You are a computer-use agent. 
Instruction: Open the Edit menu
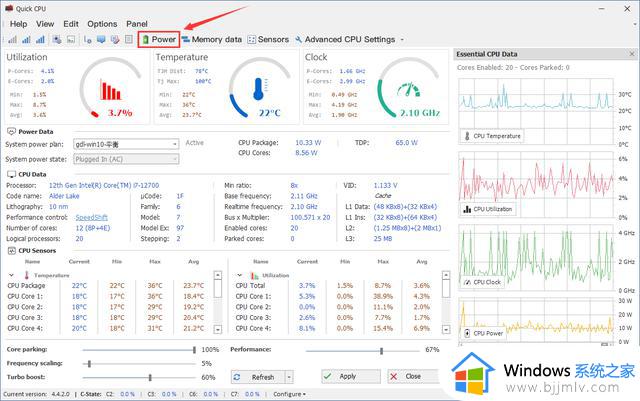click(71, 24)
